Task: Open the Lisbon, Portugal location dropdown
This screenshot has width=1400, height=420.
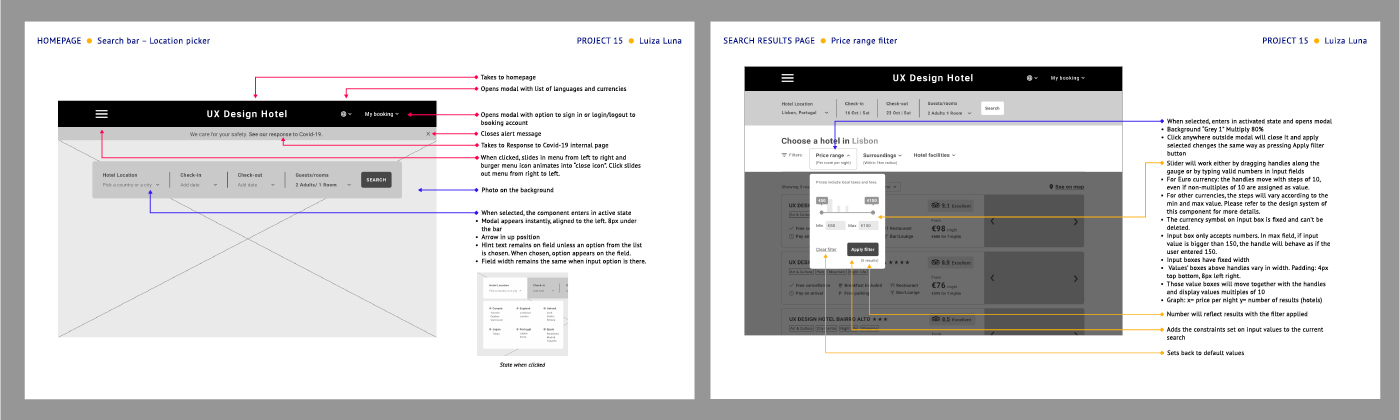Action: [x=807, y=112]
